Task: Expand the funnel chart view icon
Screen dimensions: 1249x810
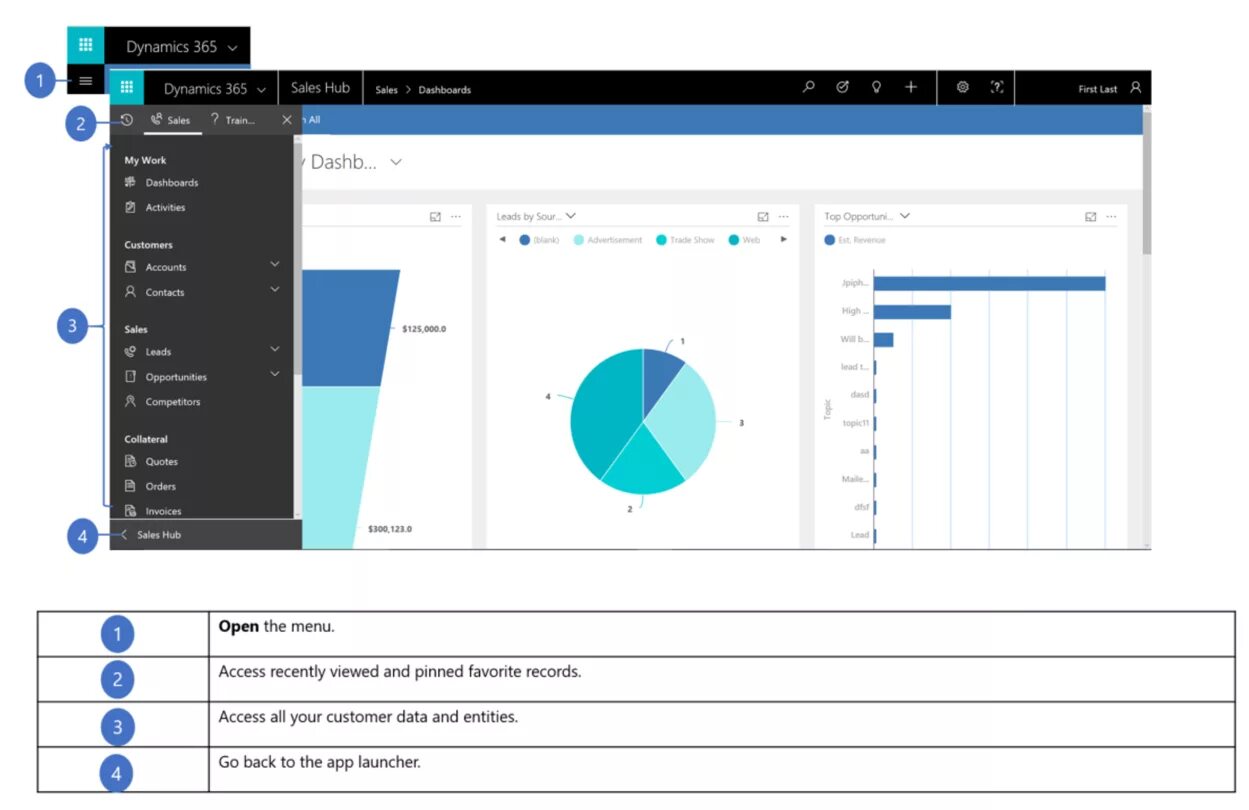Action: click(x=435, y=216)
